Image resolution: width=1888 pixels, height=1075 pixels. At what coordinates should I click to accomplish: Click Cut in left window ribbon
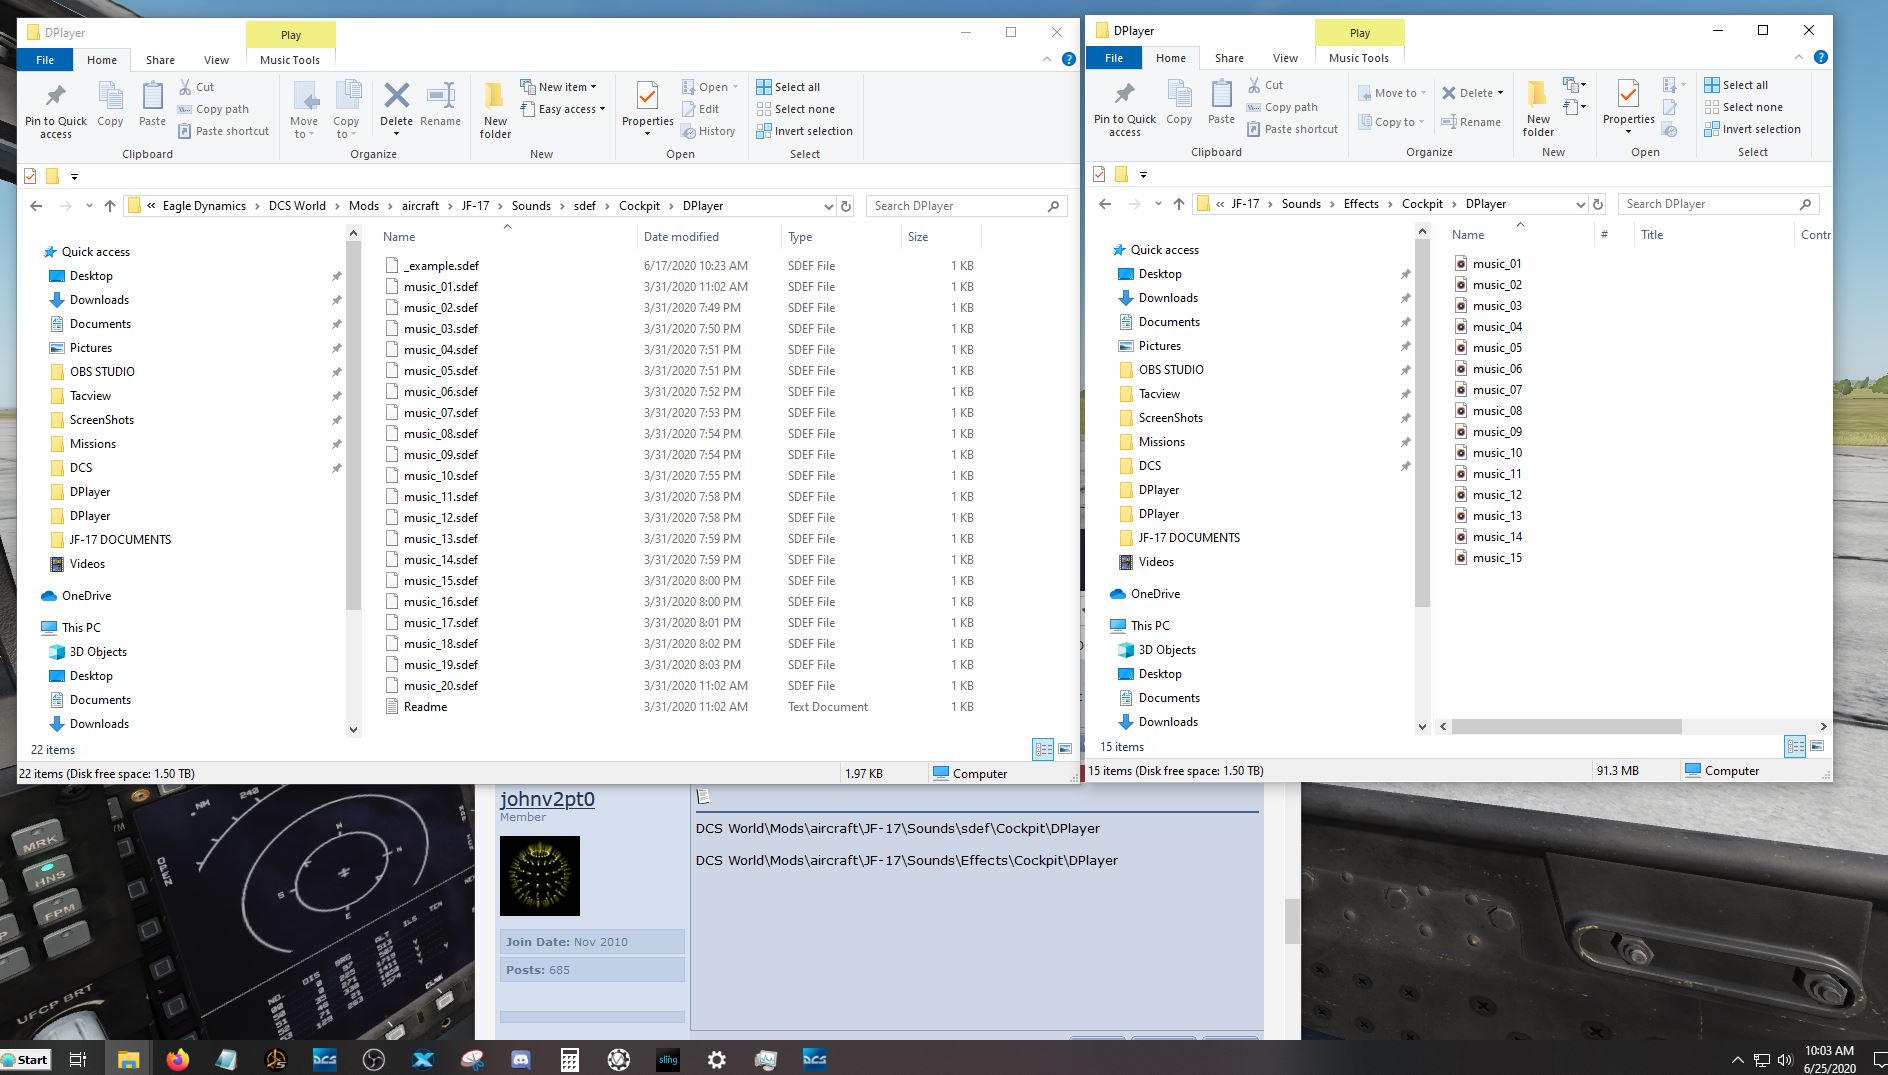(x=197, y=87)
